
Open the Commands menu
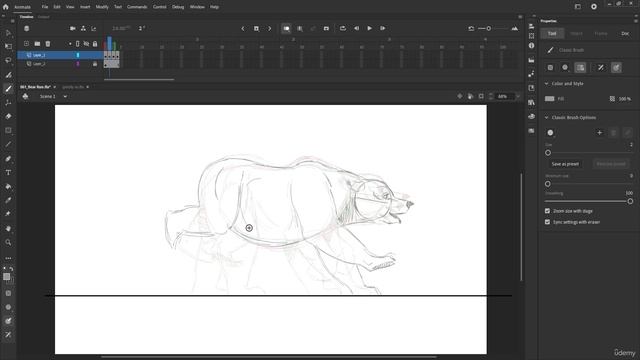[137, 7]
